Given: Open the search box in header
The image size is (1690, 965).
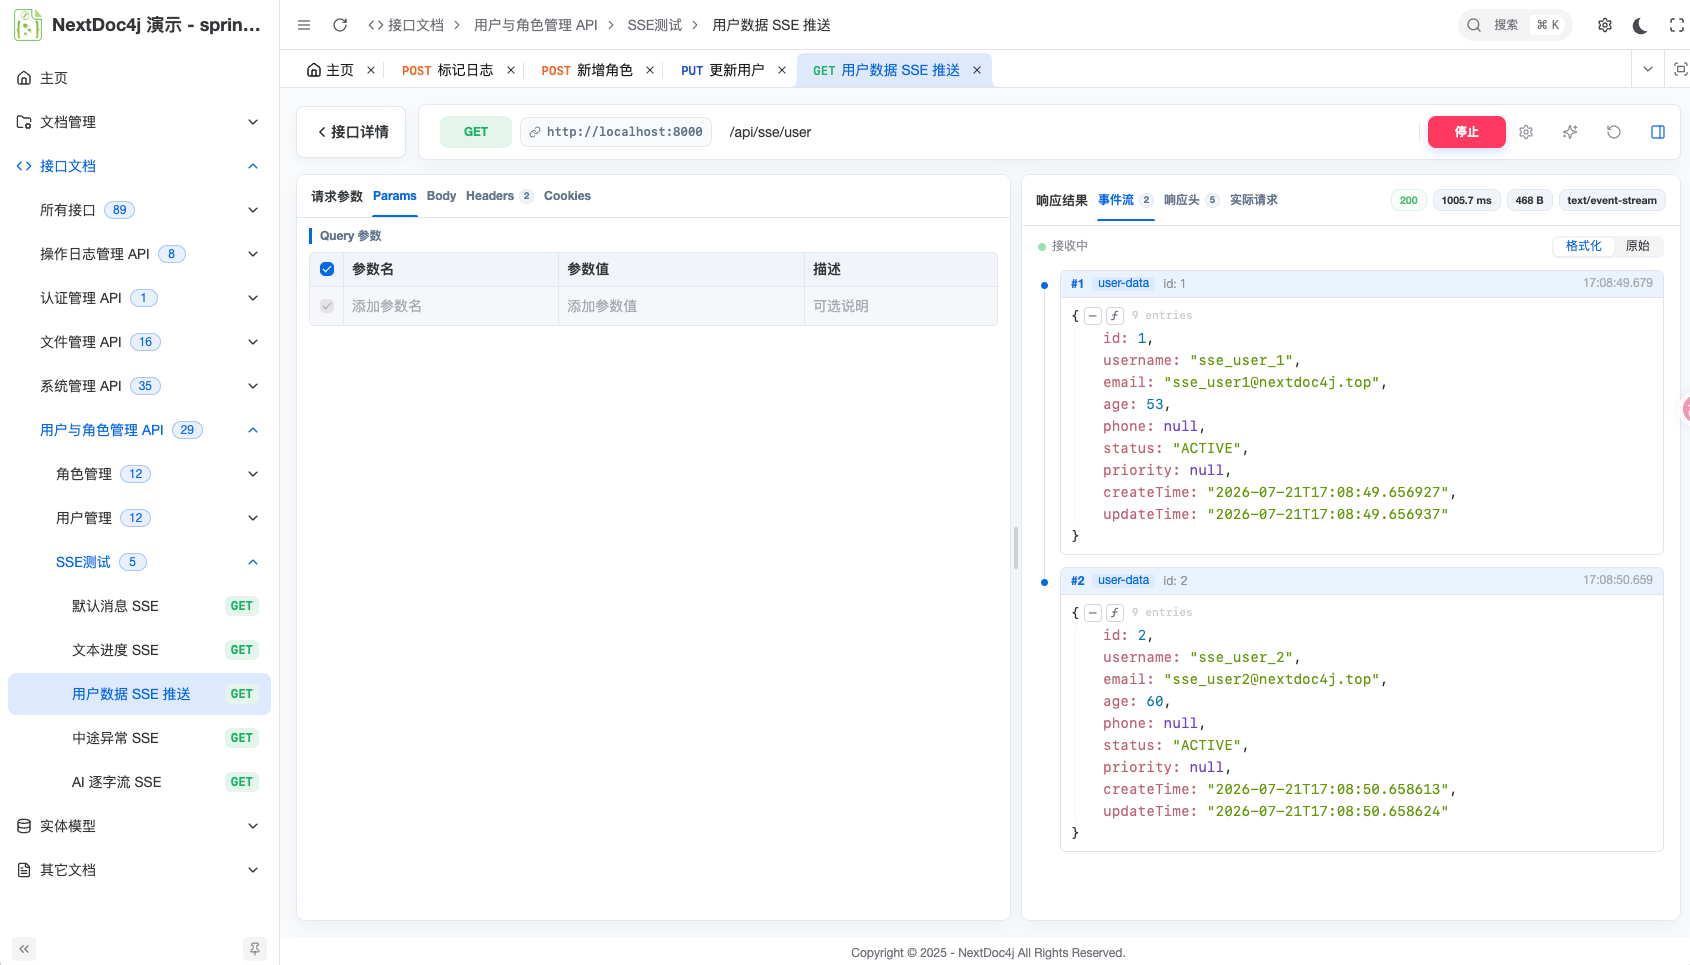Looking at the screenshot, I should click(x=1514, y=25).
